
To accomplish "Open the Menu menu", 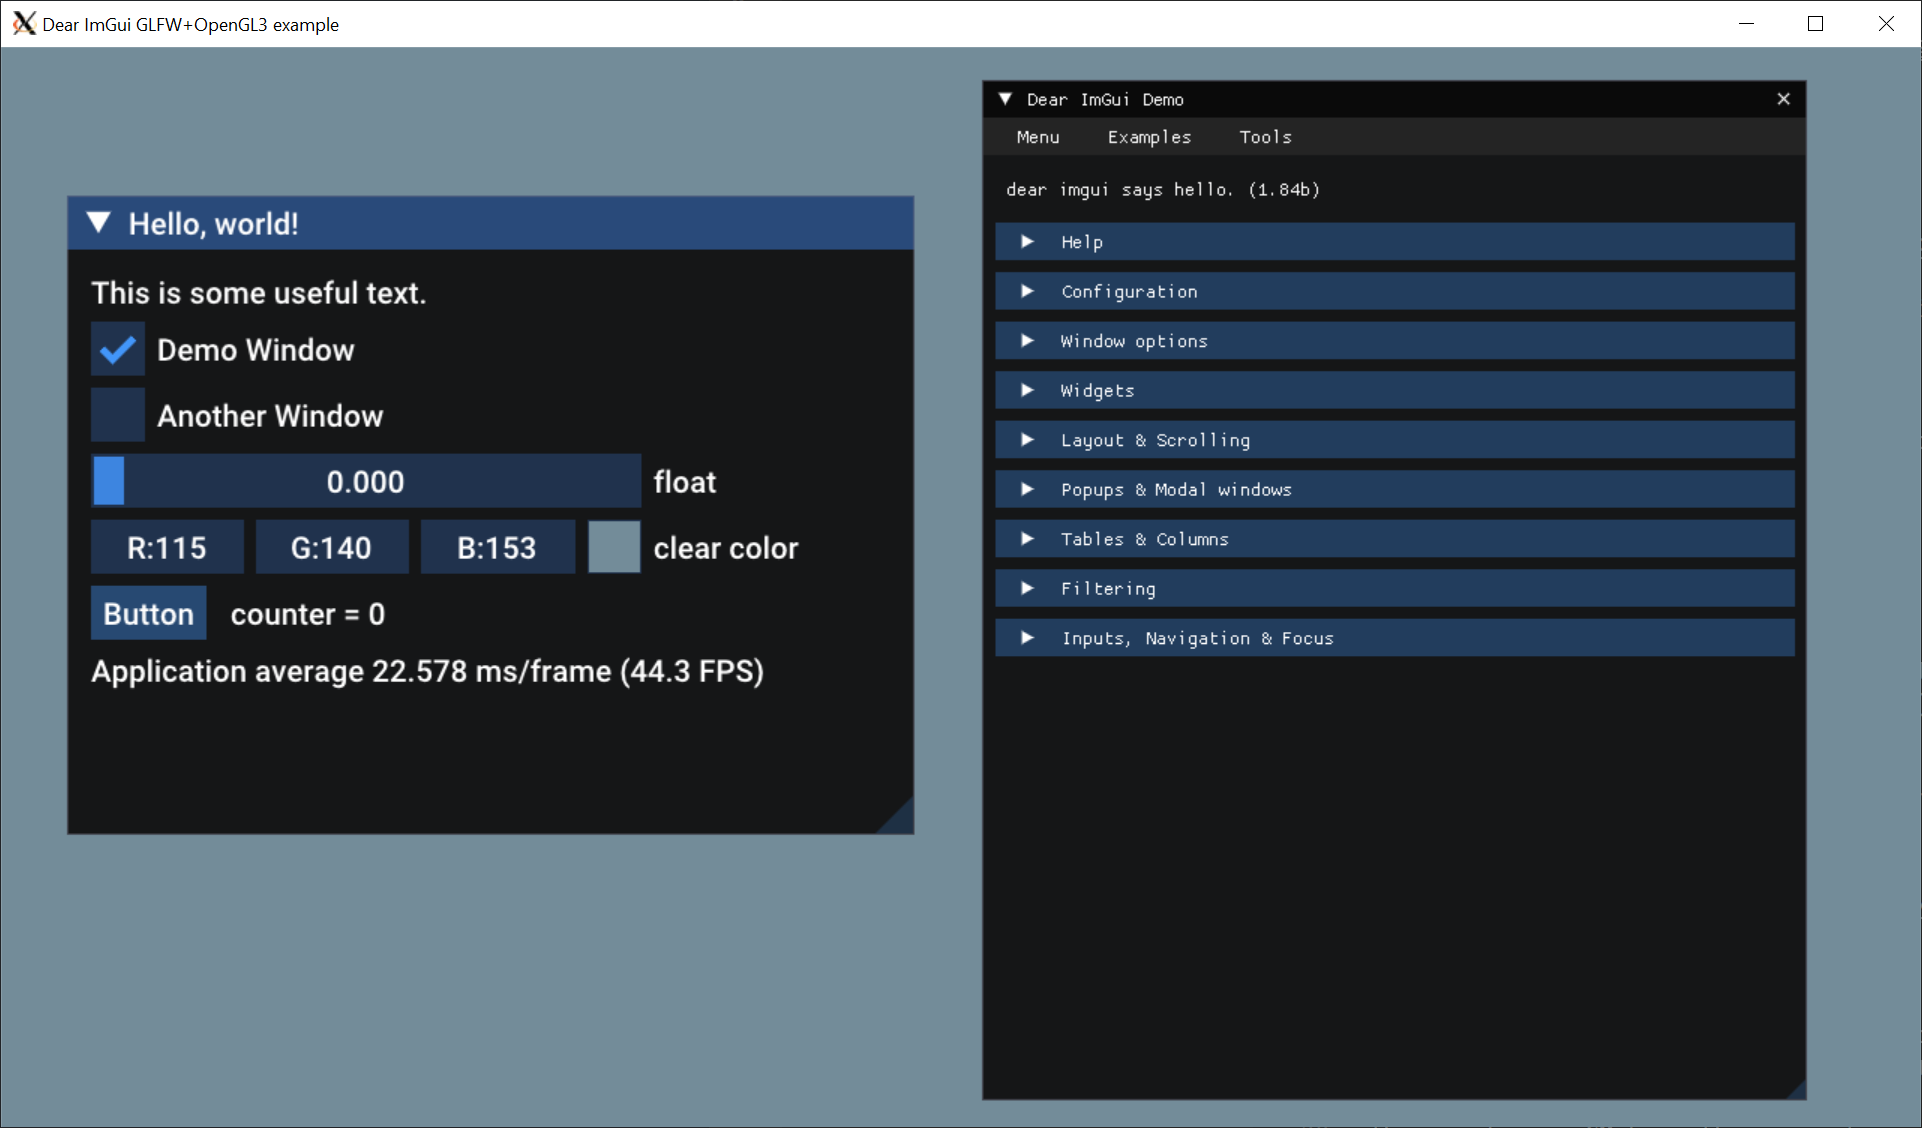I will (1037, 137).
